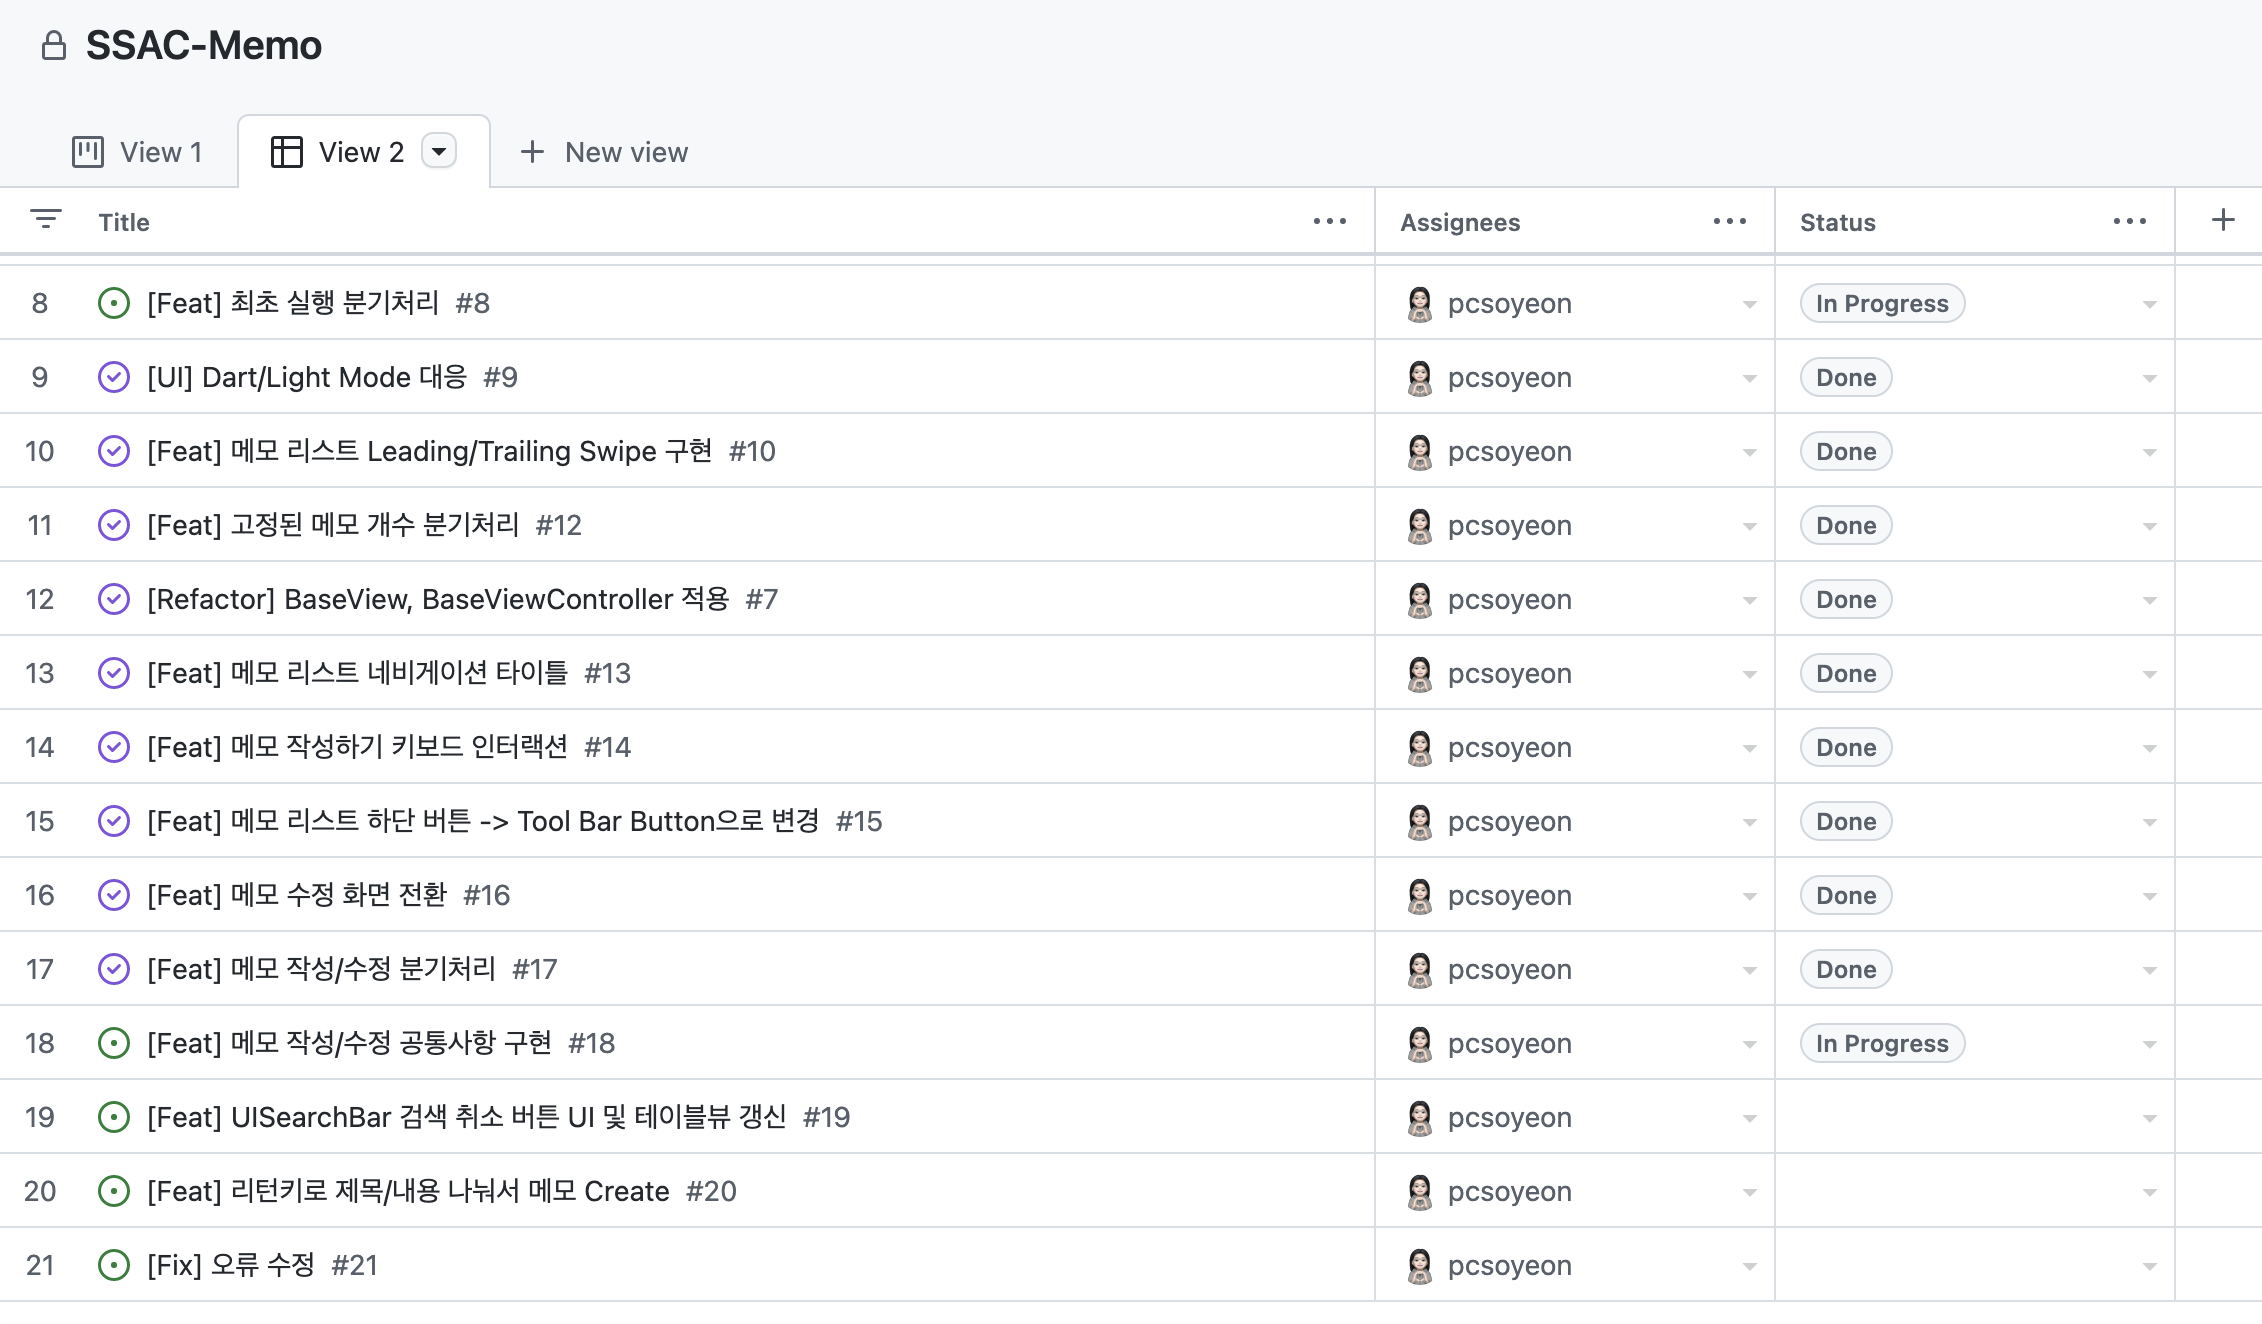Click closed issue icon for #7
This screenshot has width=2262, height=1324.
114,599
